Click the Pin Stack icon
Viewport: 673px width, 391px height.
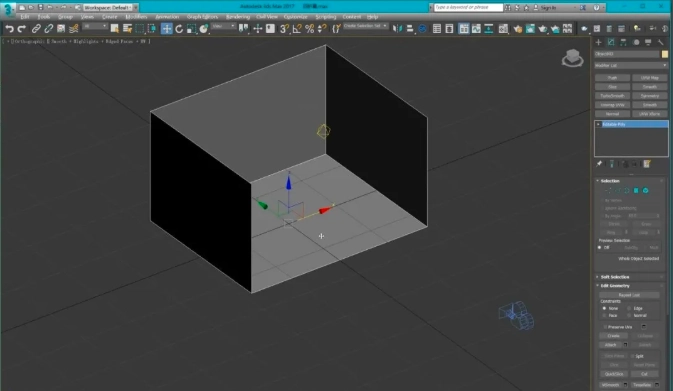599,164
